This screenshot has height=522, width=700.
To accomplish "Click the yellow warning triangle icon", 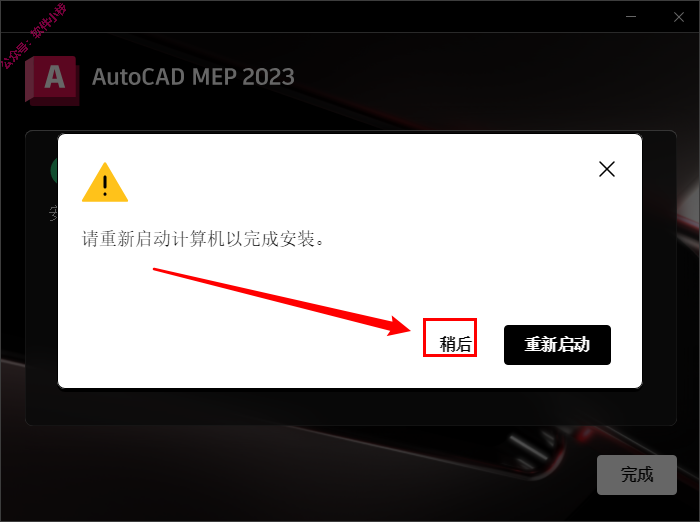I will [105, 183].
